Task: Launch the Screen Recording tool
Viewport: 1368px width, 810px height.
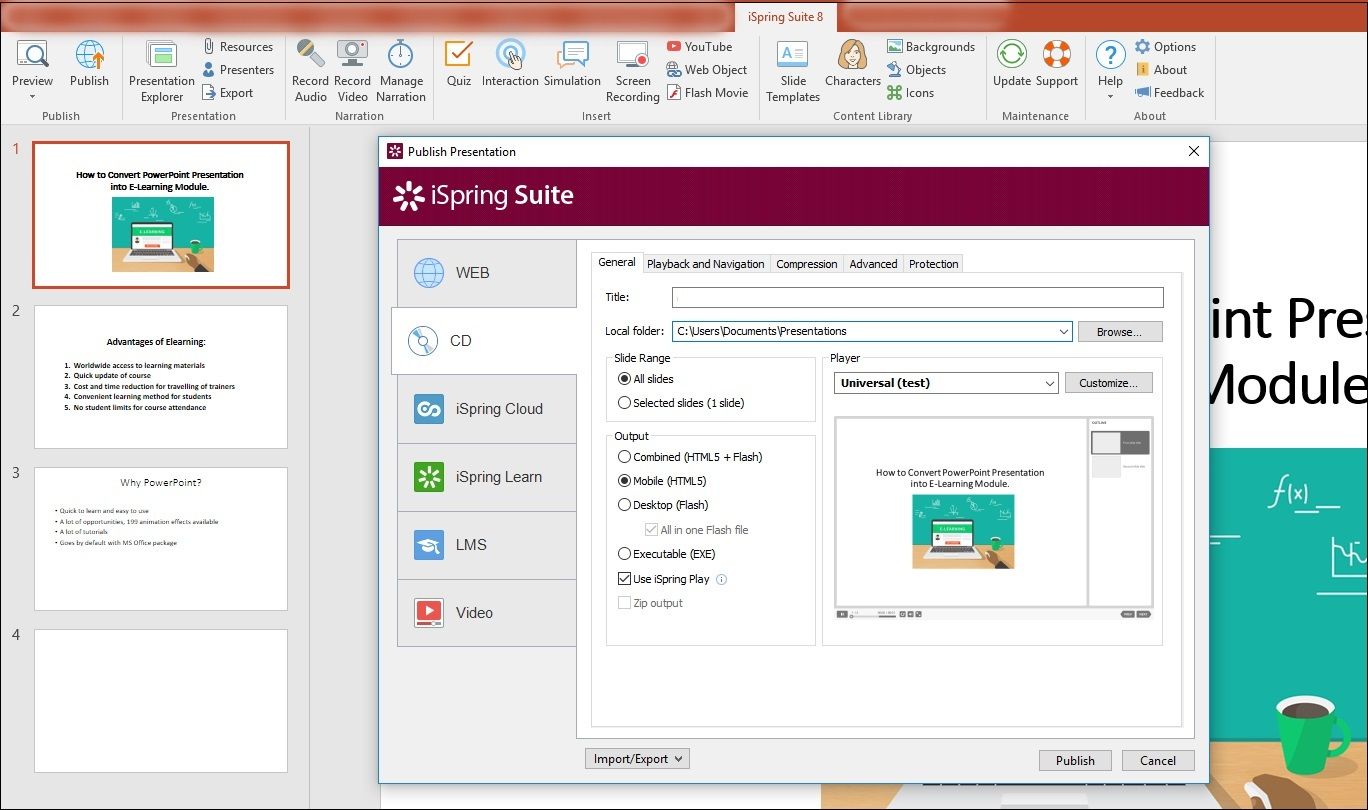Action: click(x=632, y=69)
